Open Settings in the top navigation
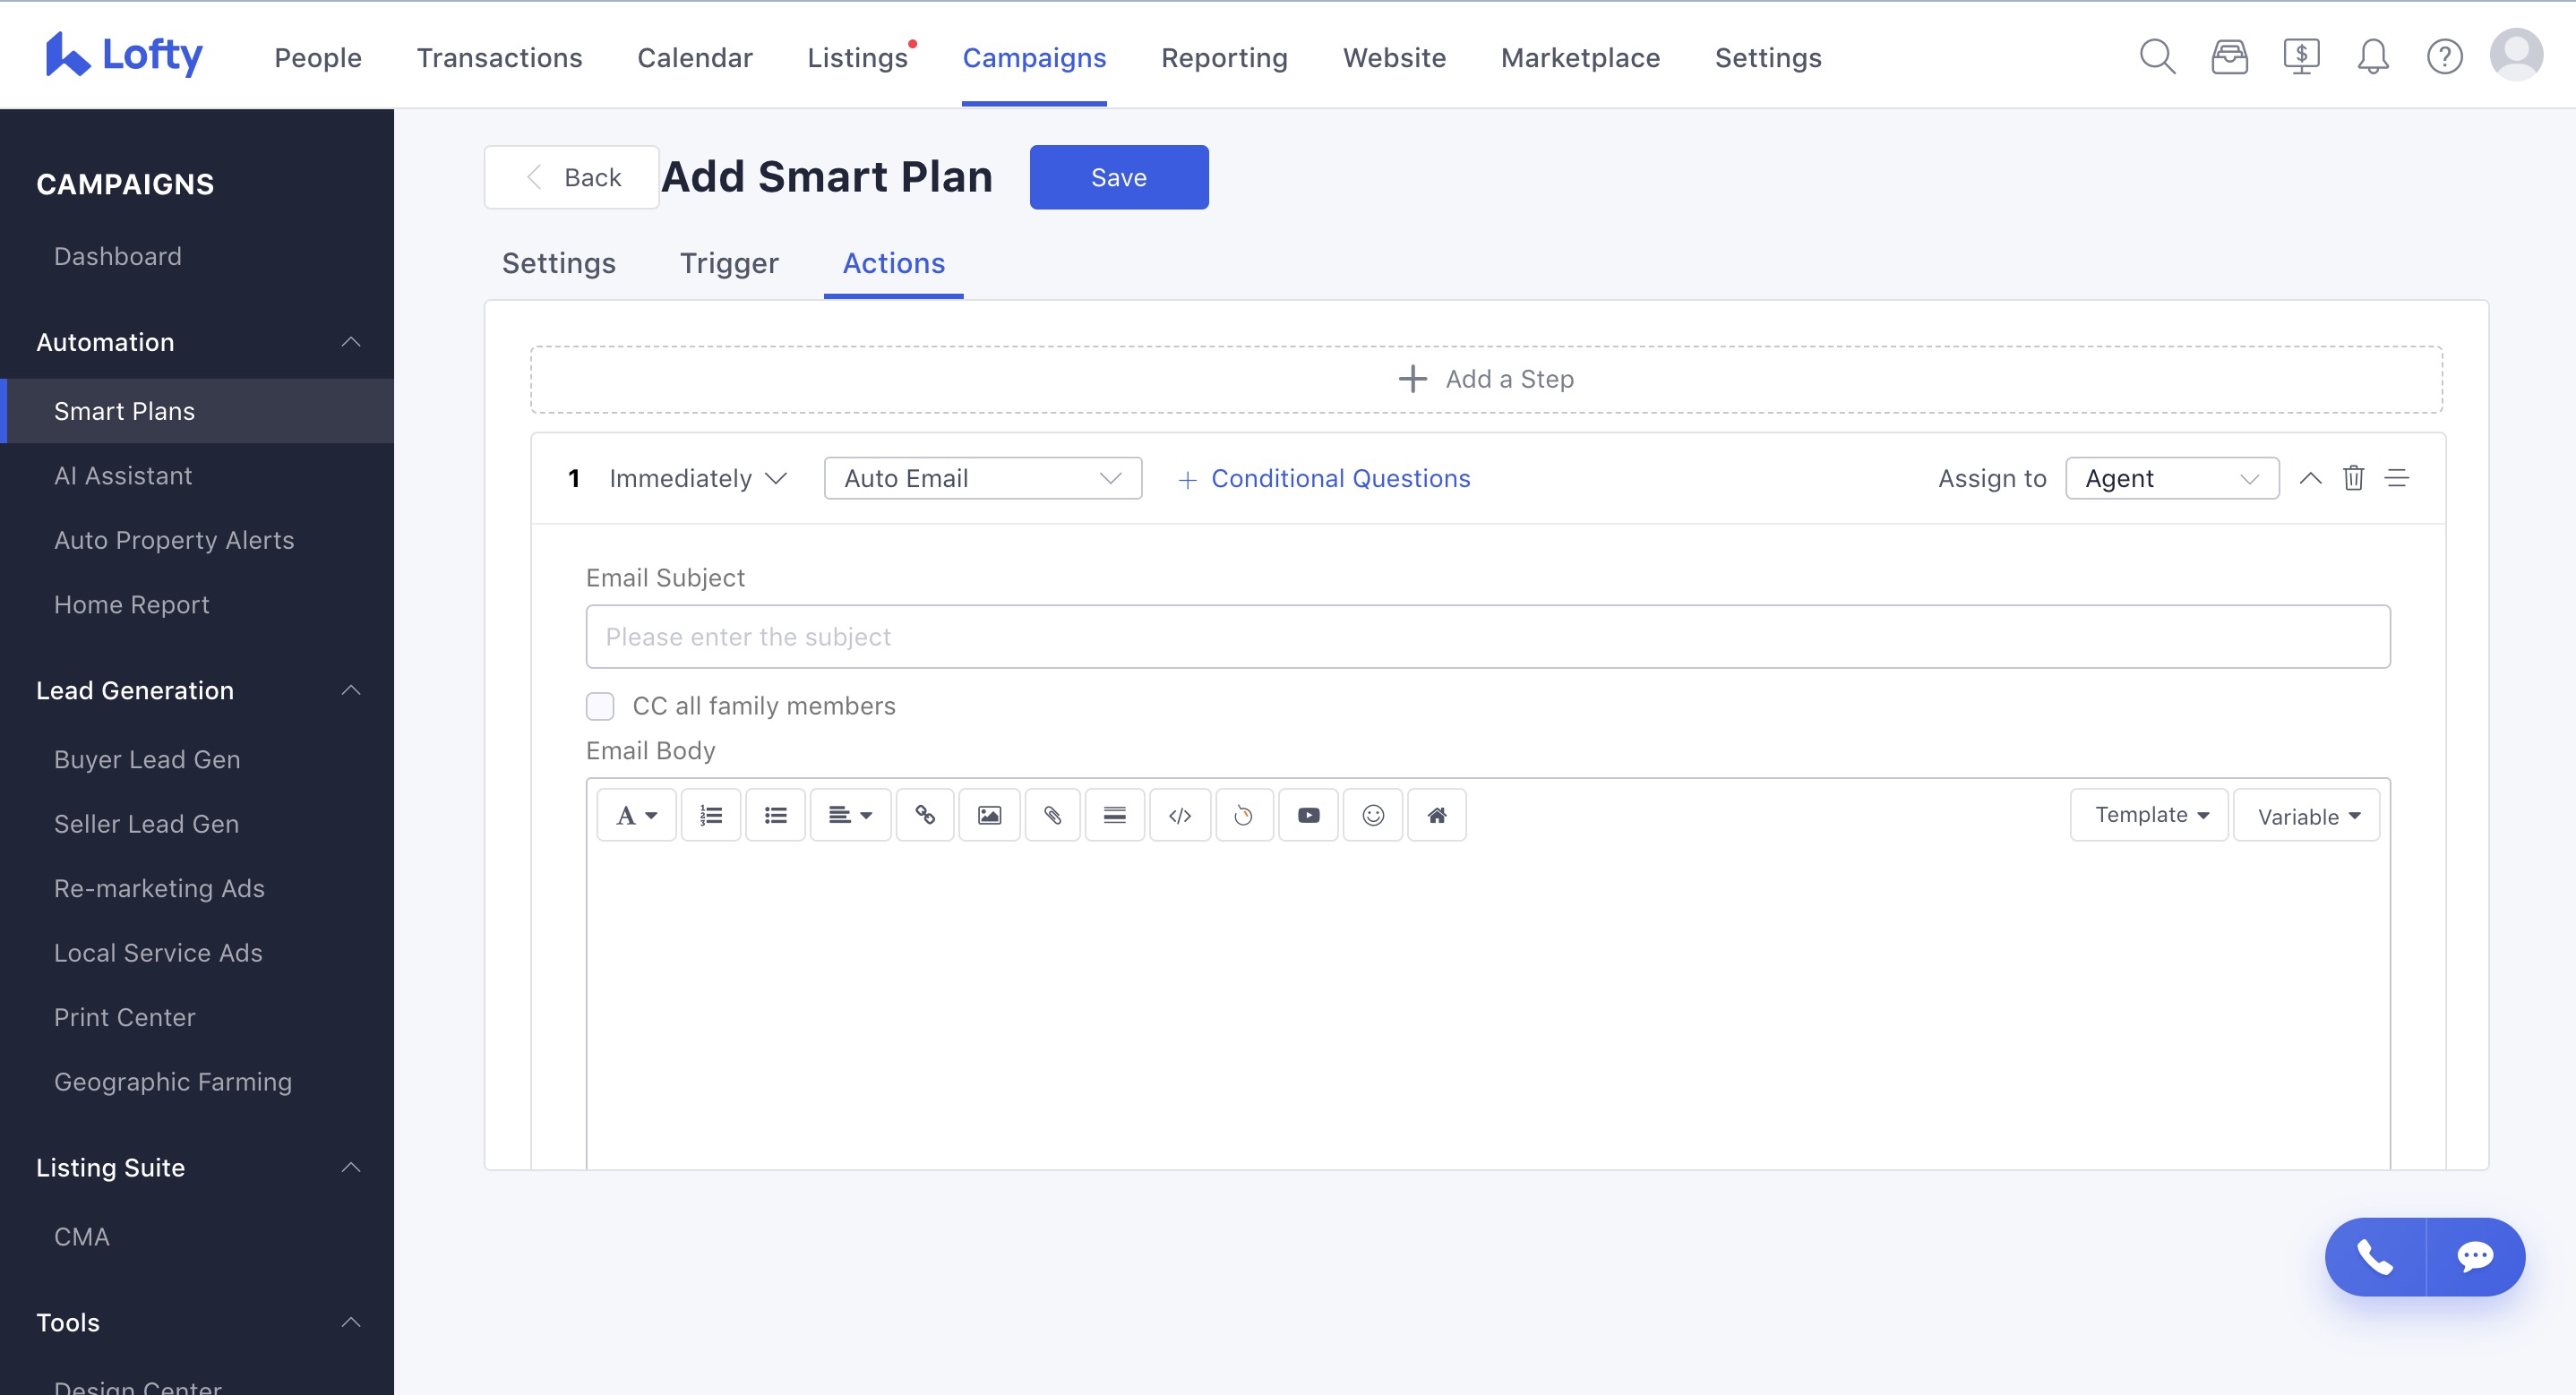This screenshot has width=2576, height=1395. [x=1768, y=57]
